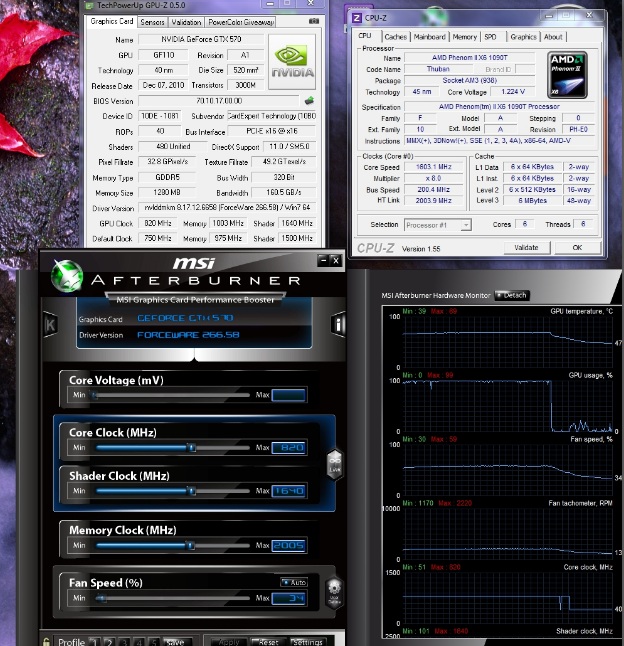
Task: Select GPU-Z Graphics Card tab
Action: tap(112, 21)
